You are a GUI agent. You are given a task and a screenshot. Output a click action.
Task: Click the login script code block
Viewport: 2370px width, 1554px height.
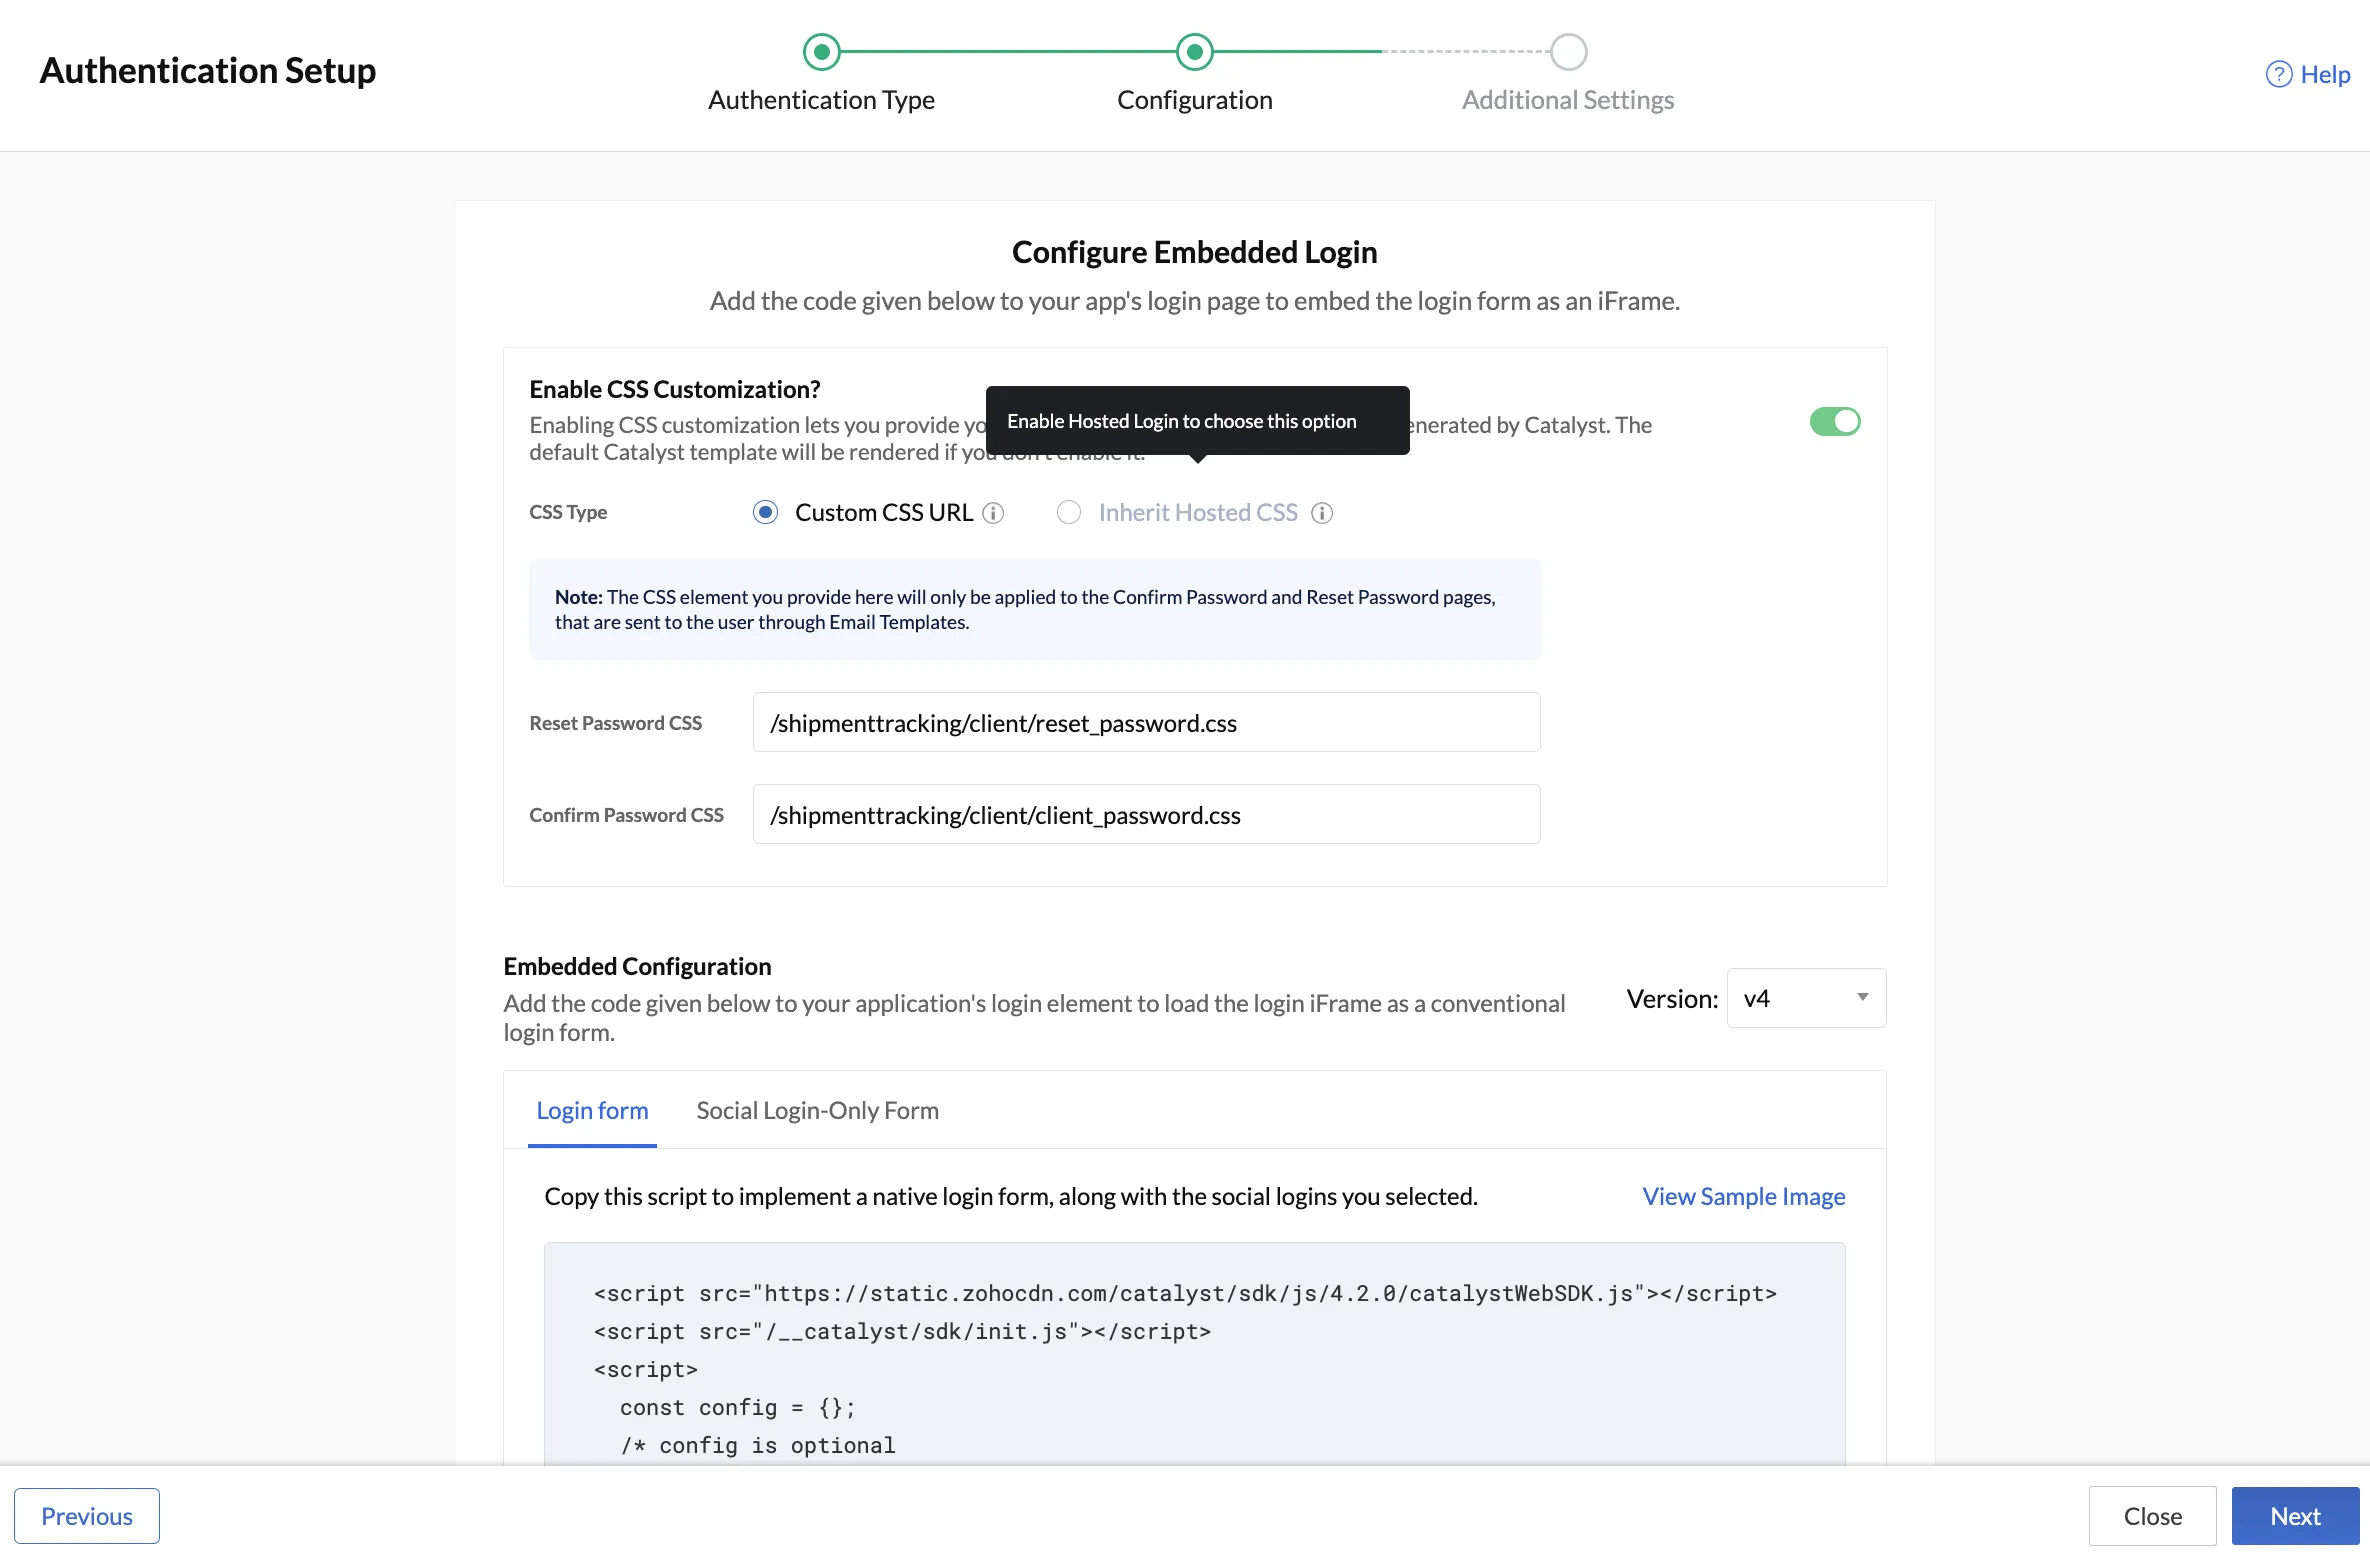point(1194,1355)
